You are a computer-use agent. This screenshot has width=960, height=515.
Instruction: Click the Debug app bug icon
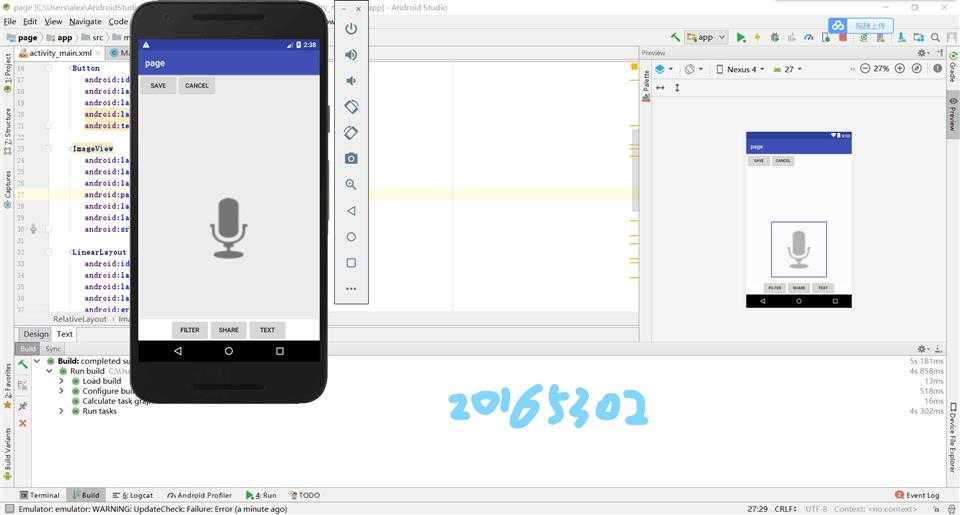click(774, 37)
